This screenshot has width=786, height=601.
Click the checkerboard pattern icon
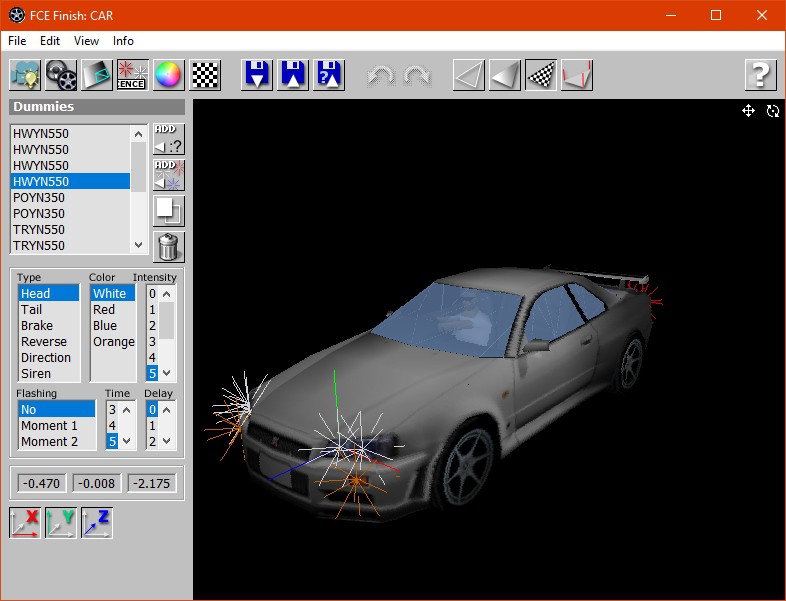(x=205, y=75)
